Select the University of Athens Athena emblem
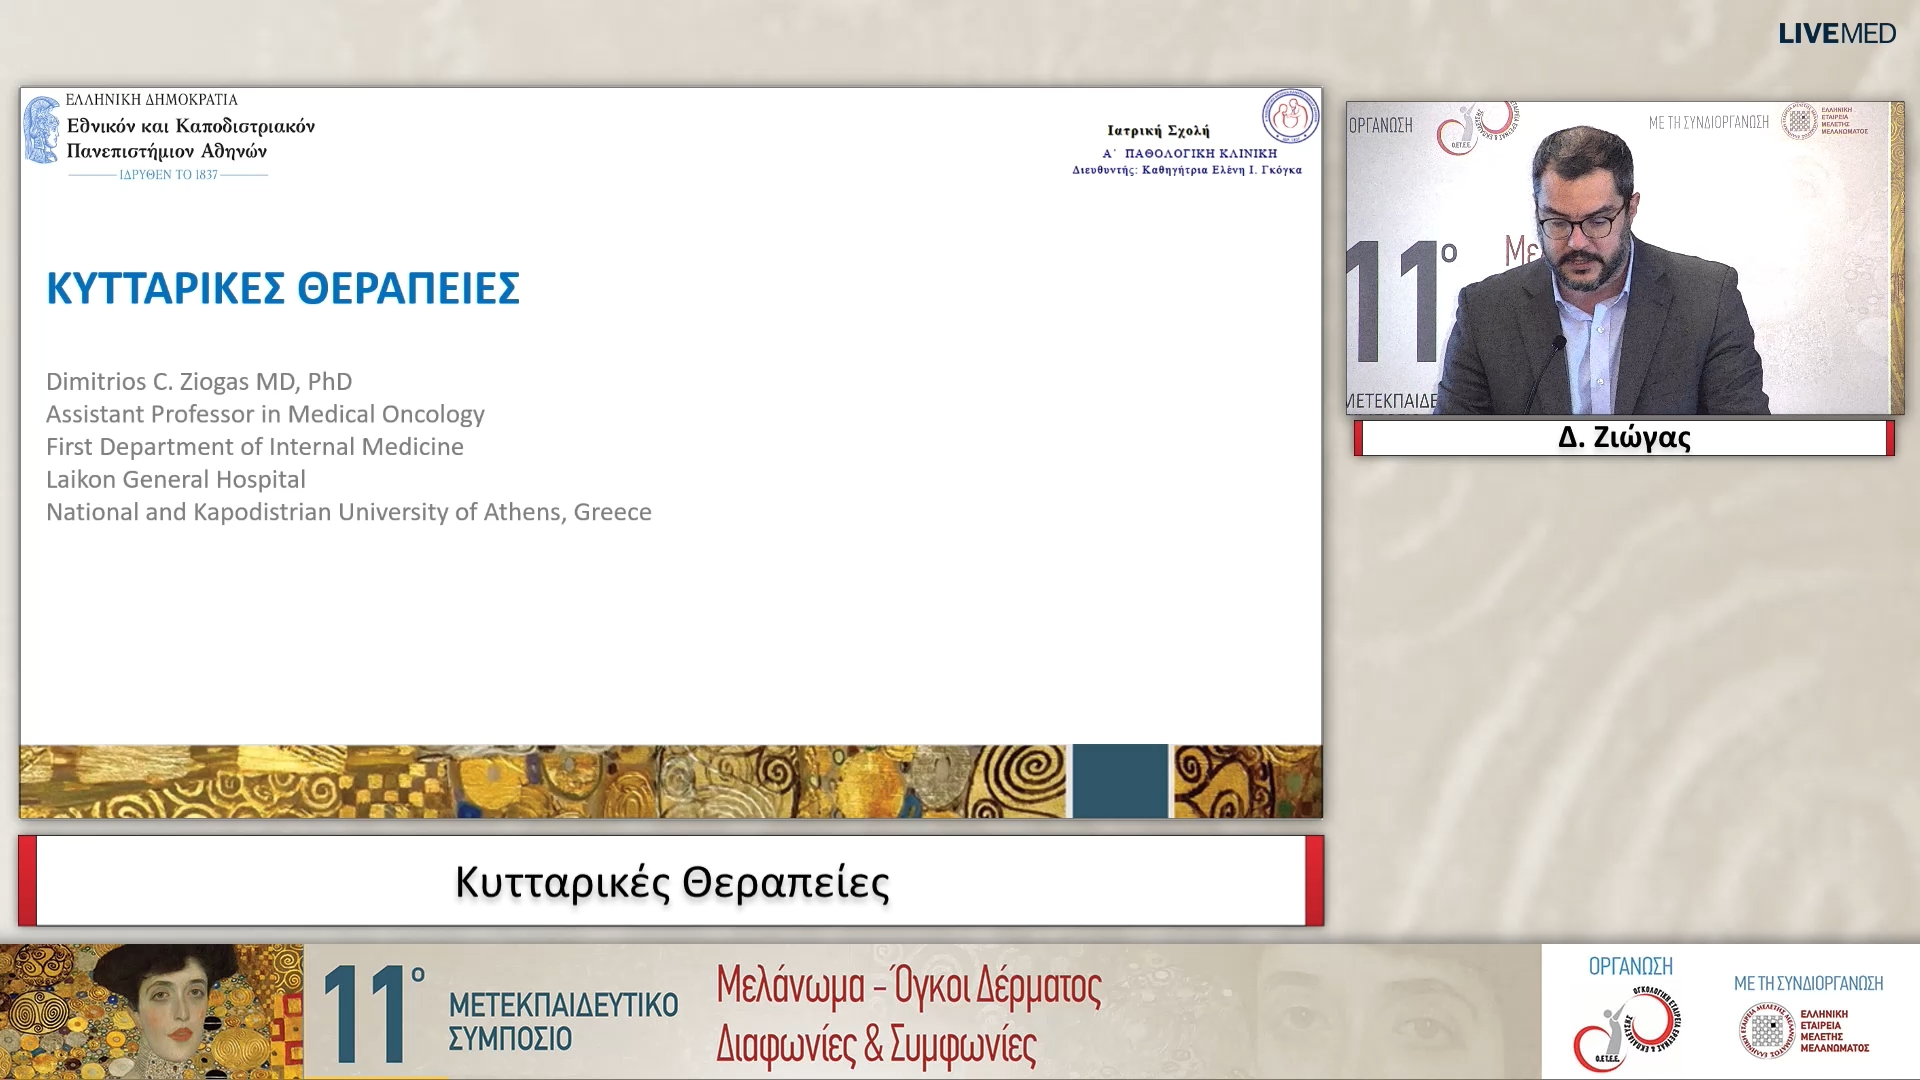 pyautogui.click(x=42, y=130)
